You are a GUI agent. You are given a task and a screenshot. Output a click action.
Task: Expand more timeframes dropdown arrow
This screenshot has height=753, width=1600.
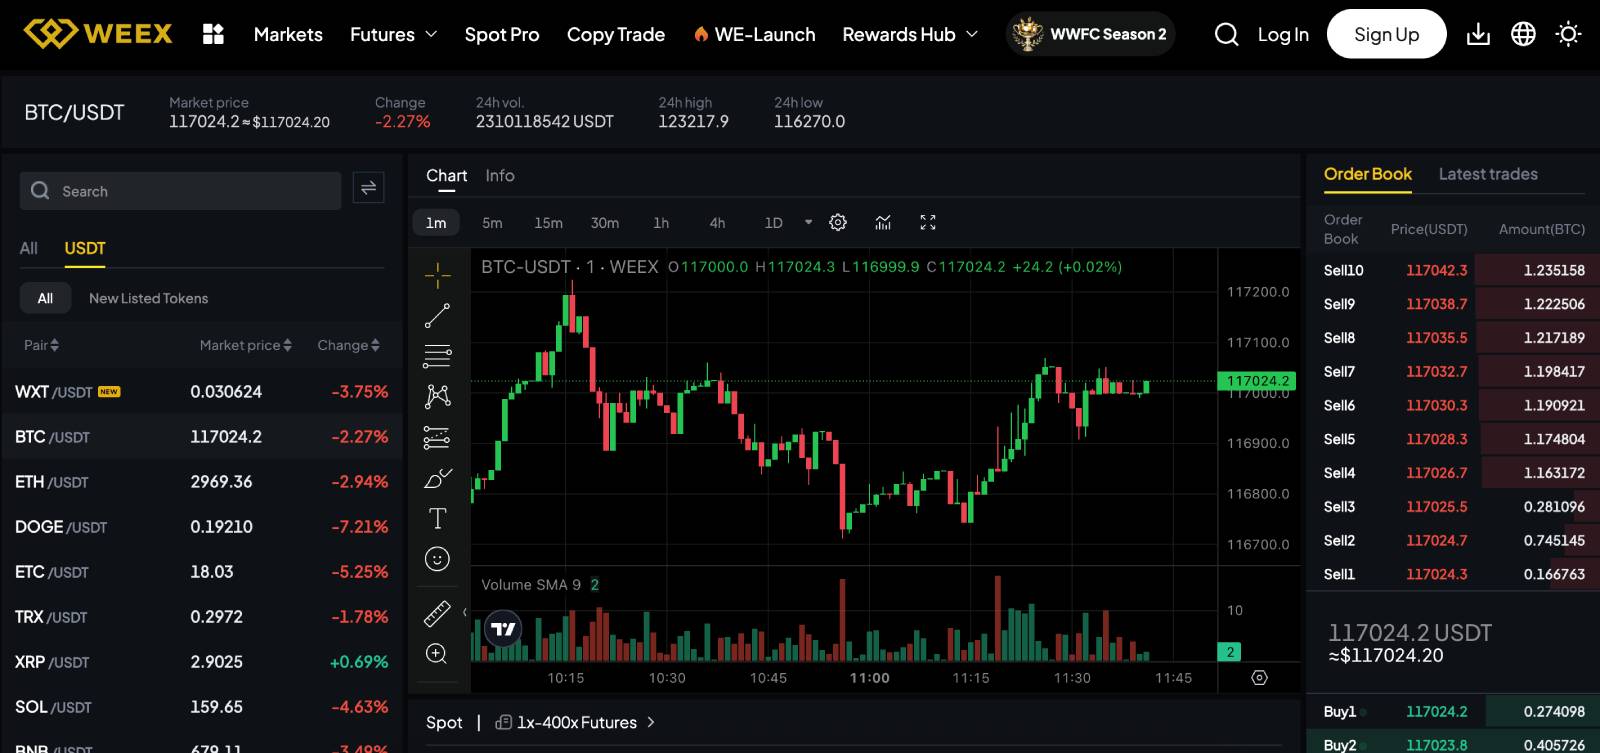coord(808,223)
